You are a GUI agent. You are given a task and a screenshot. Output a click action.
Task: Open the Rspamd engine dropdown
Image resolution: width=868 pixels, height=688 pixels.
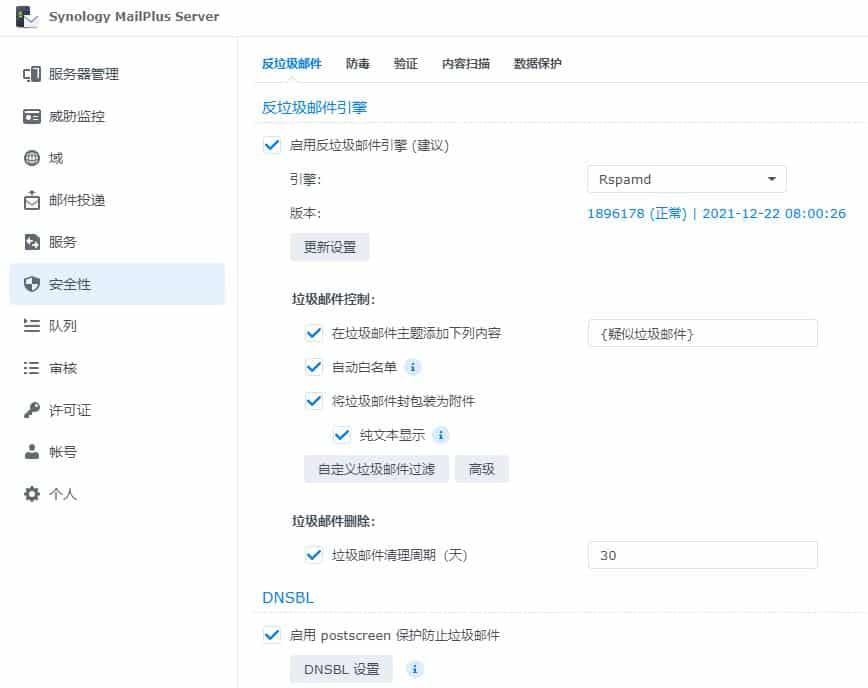tap(687, 179)
